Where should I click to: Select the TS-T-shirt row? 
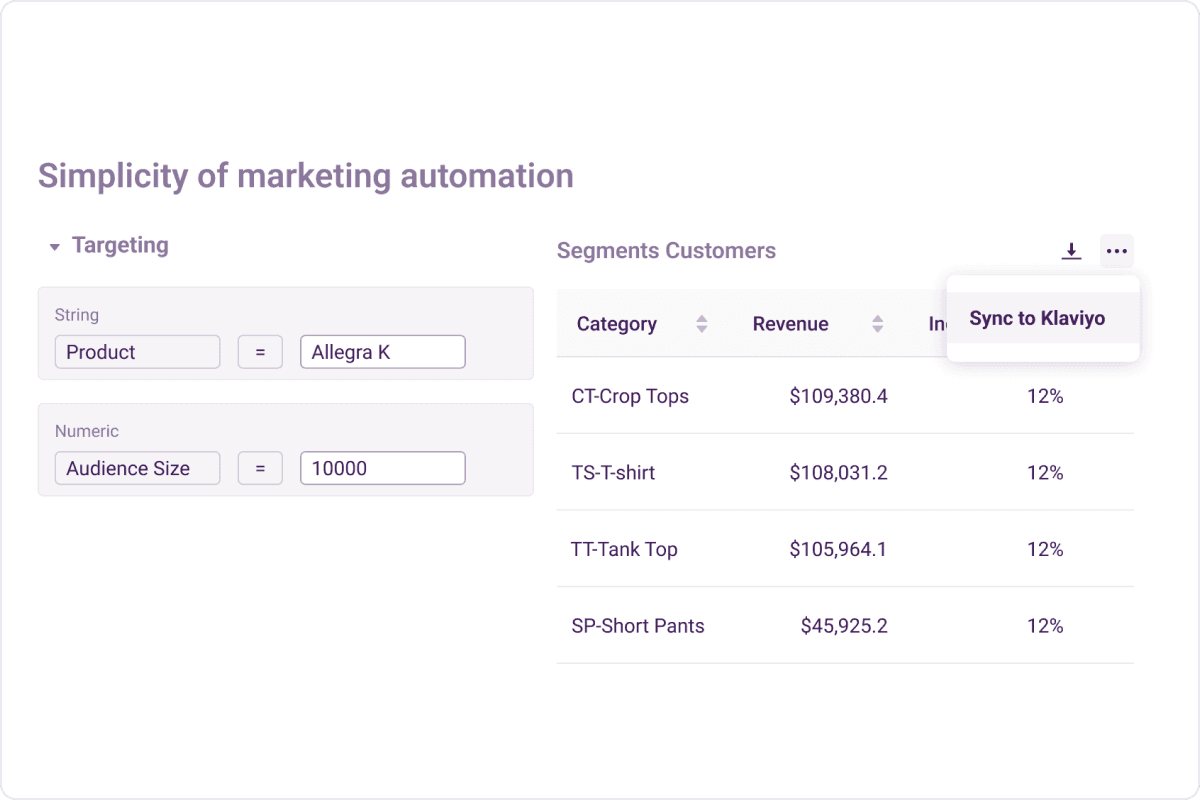[x=613, y=472]
